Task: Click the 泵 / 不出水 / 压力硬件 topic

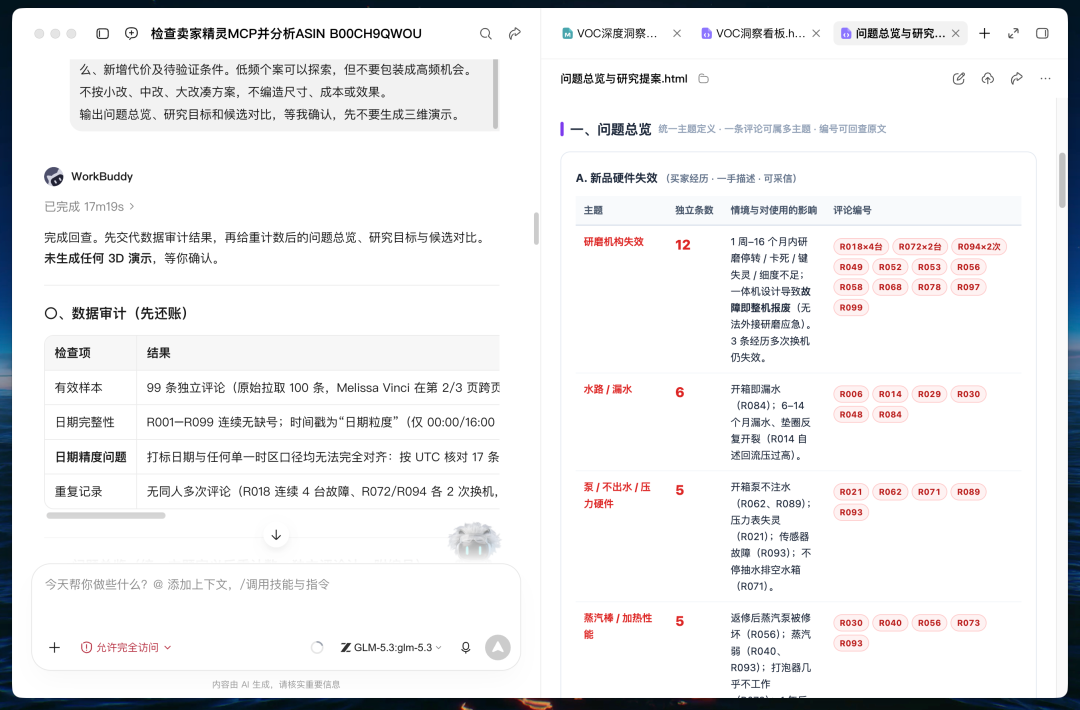Action: [617, 495]
